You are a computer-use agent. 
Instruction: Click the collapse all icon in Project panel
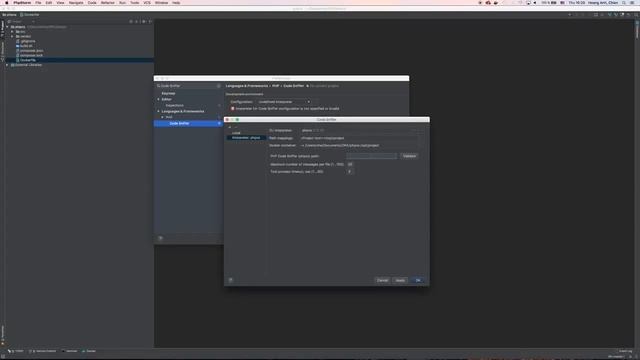137,21
